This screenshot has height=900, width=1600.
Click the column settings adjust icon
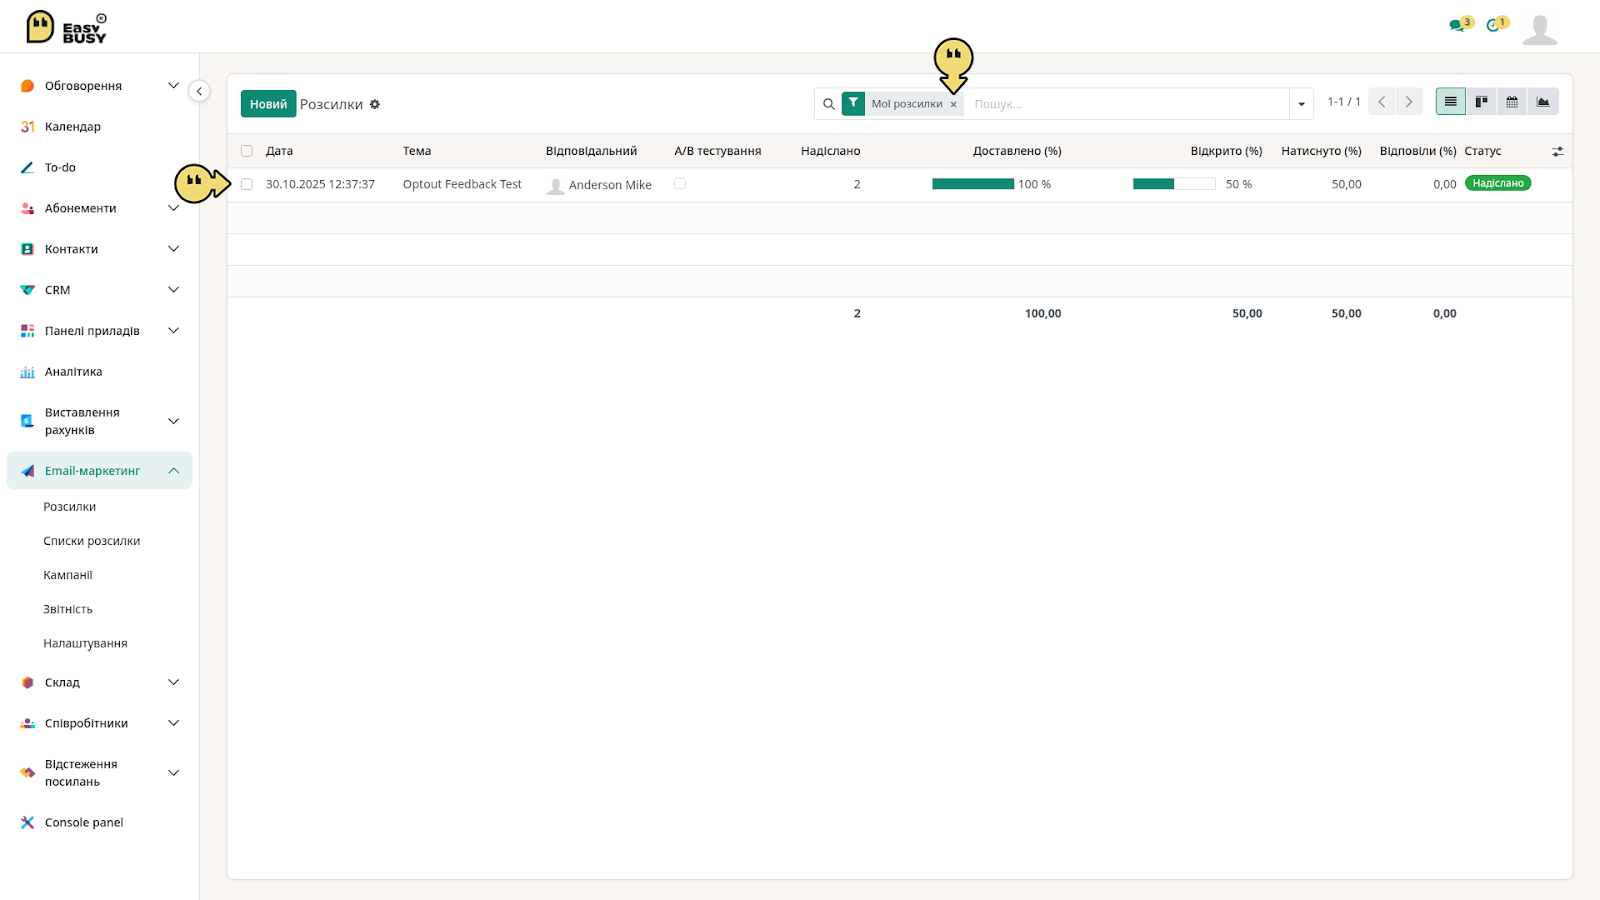[1557, 152]
